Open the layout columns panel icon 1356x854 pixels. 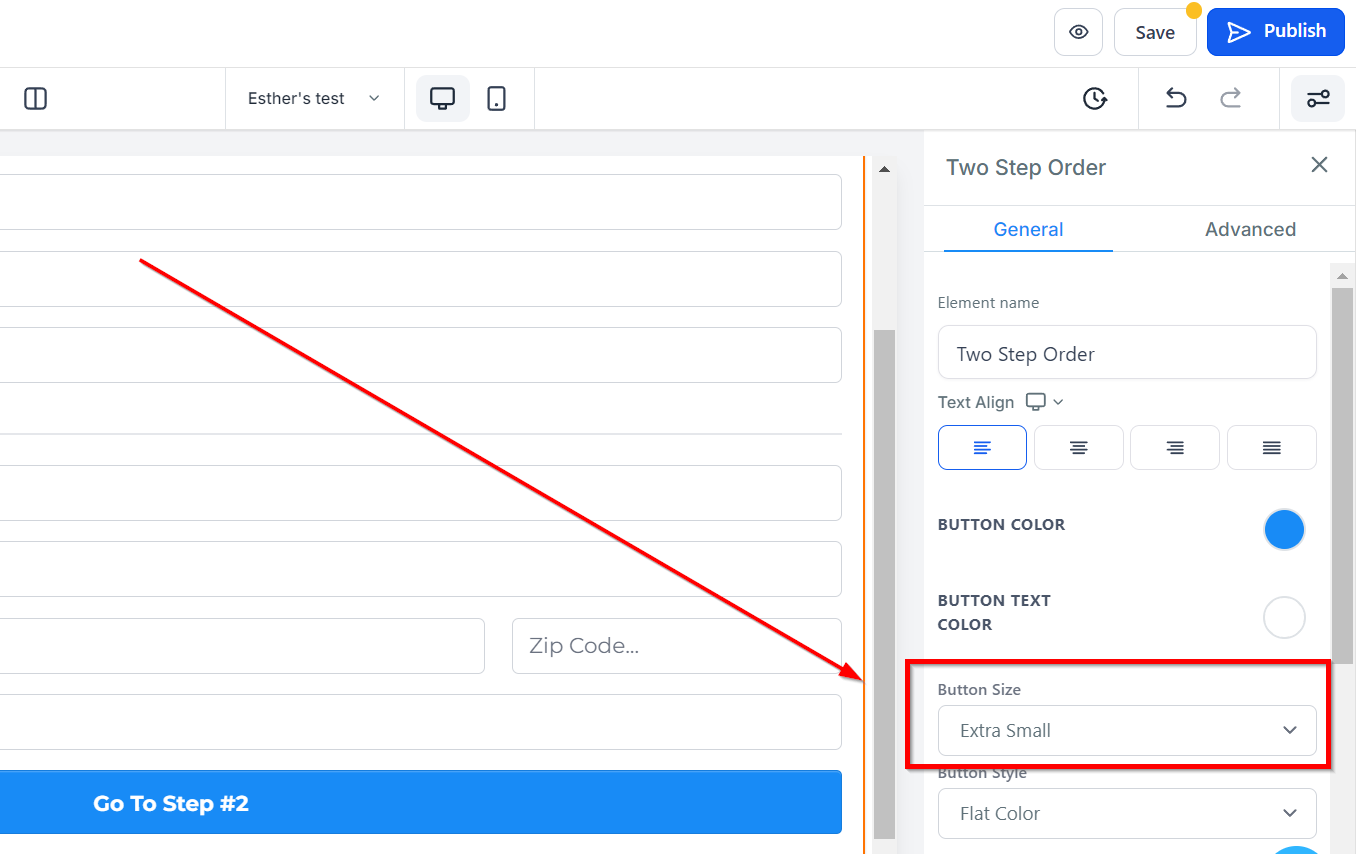(36, 98)
